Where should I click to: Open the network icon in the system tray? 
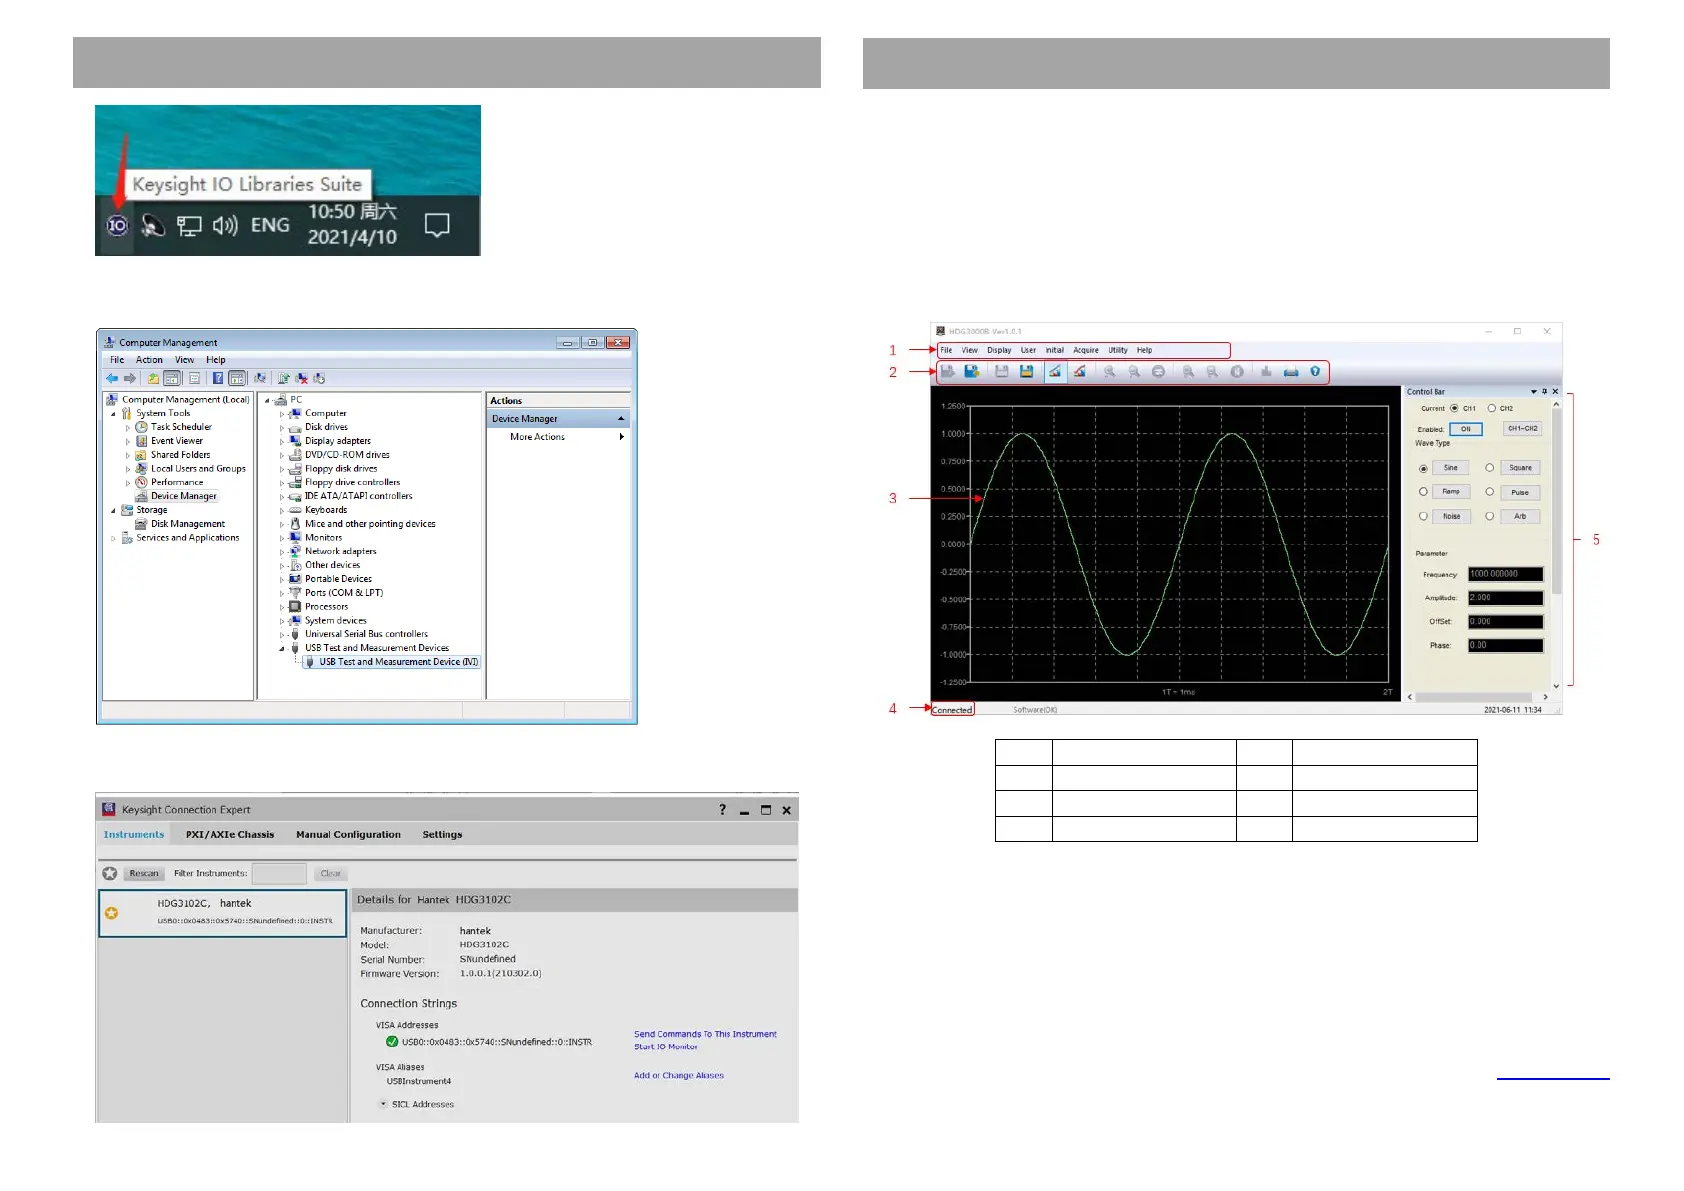(x=189, y=226)
